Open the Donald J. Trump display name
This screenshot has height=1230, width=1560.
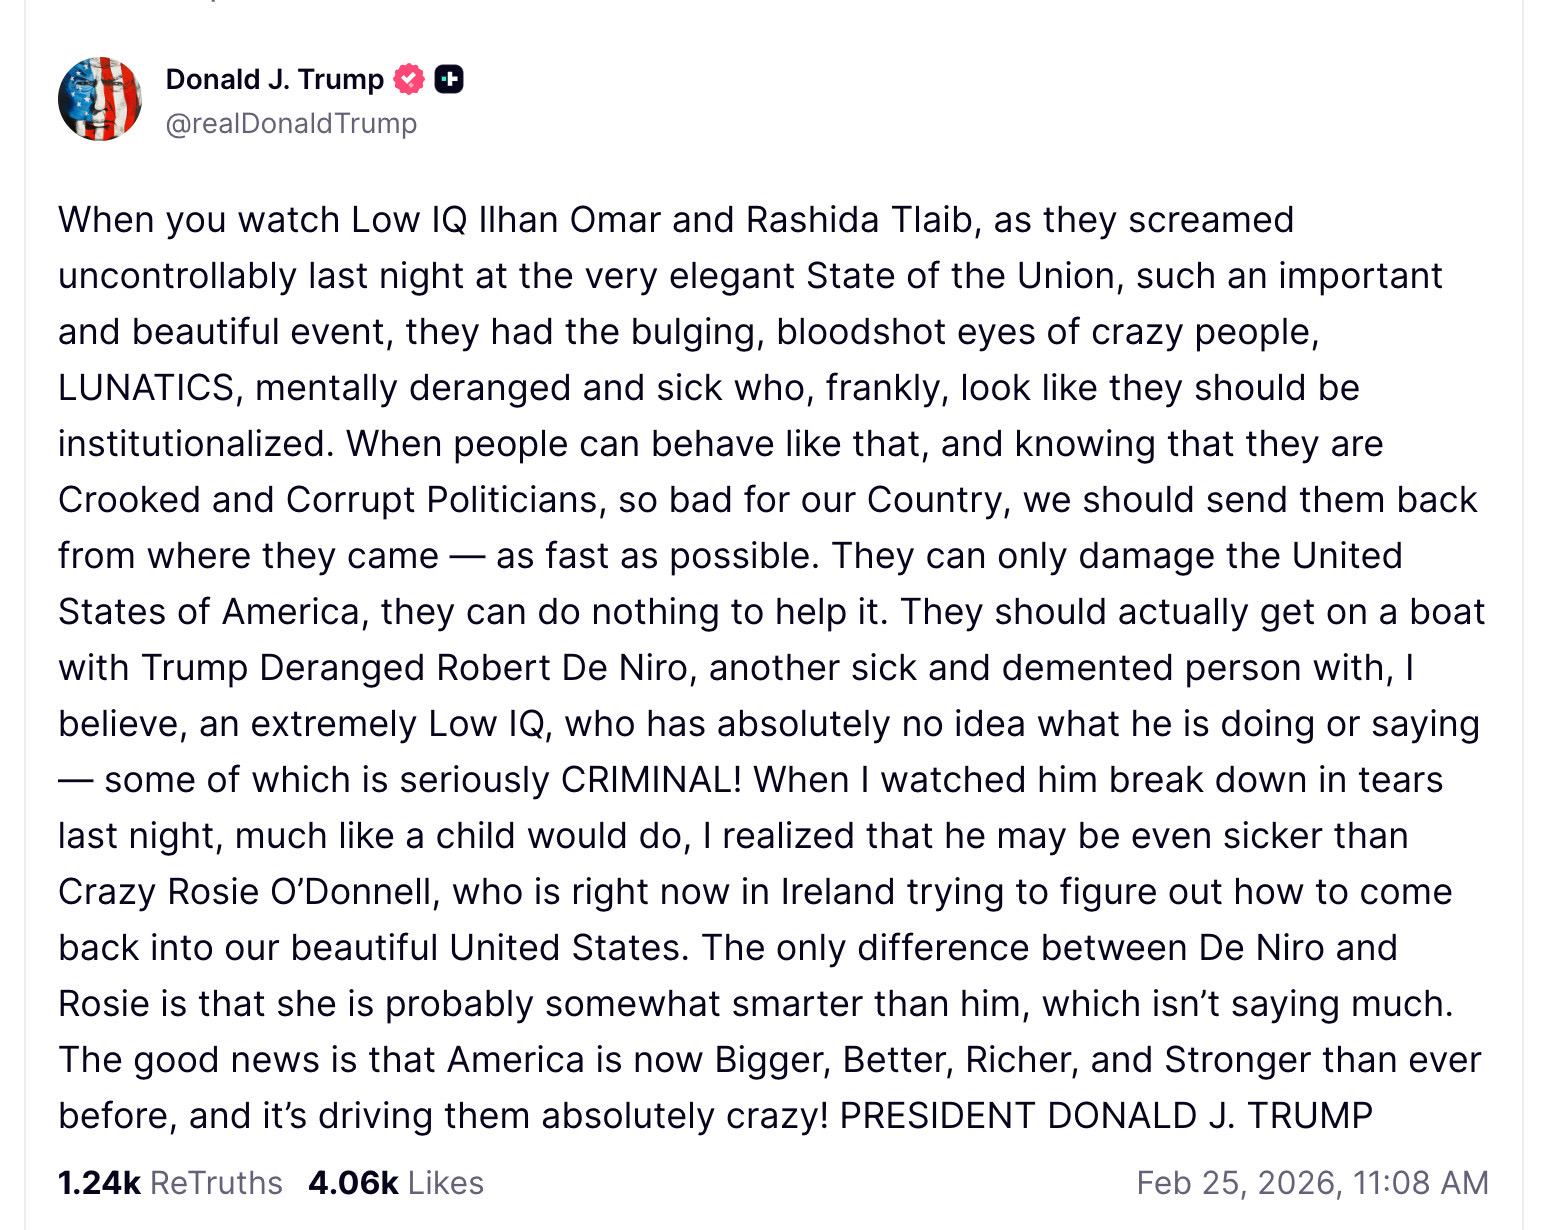[x=274, y=79]
